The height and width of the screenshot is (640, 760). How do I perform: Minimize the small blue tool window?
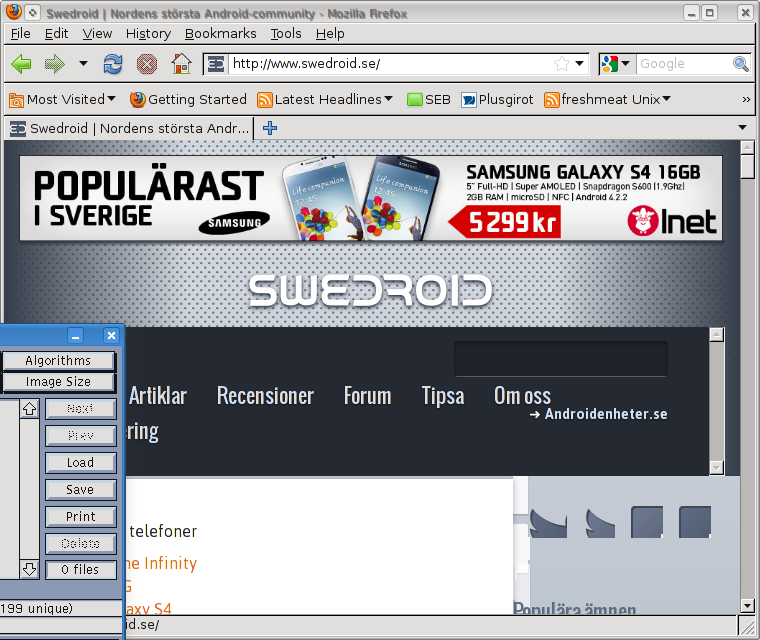pos(76,336)
